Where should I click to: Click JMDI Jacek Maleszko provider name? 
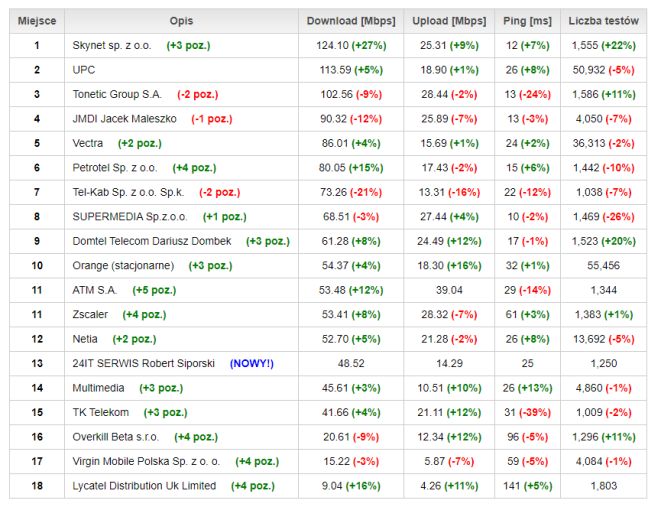pos(125,119)
